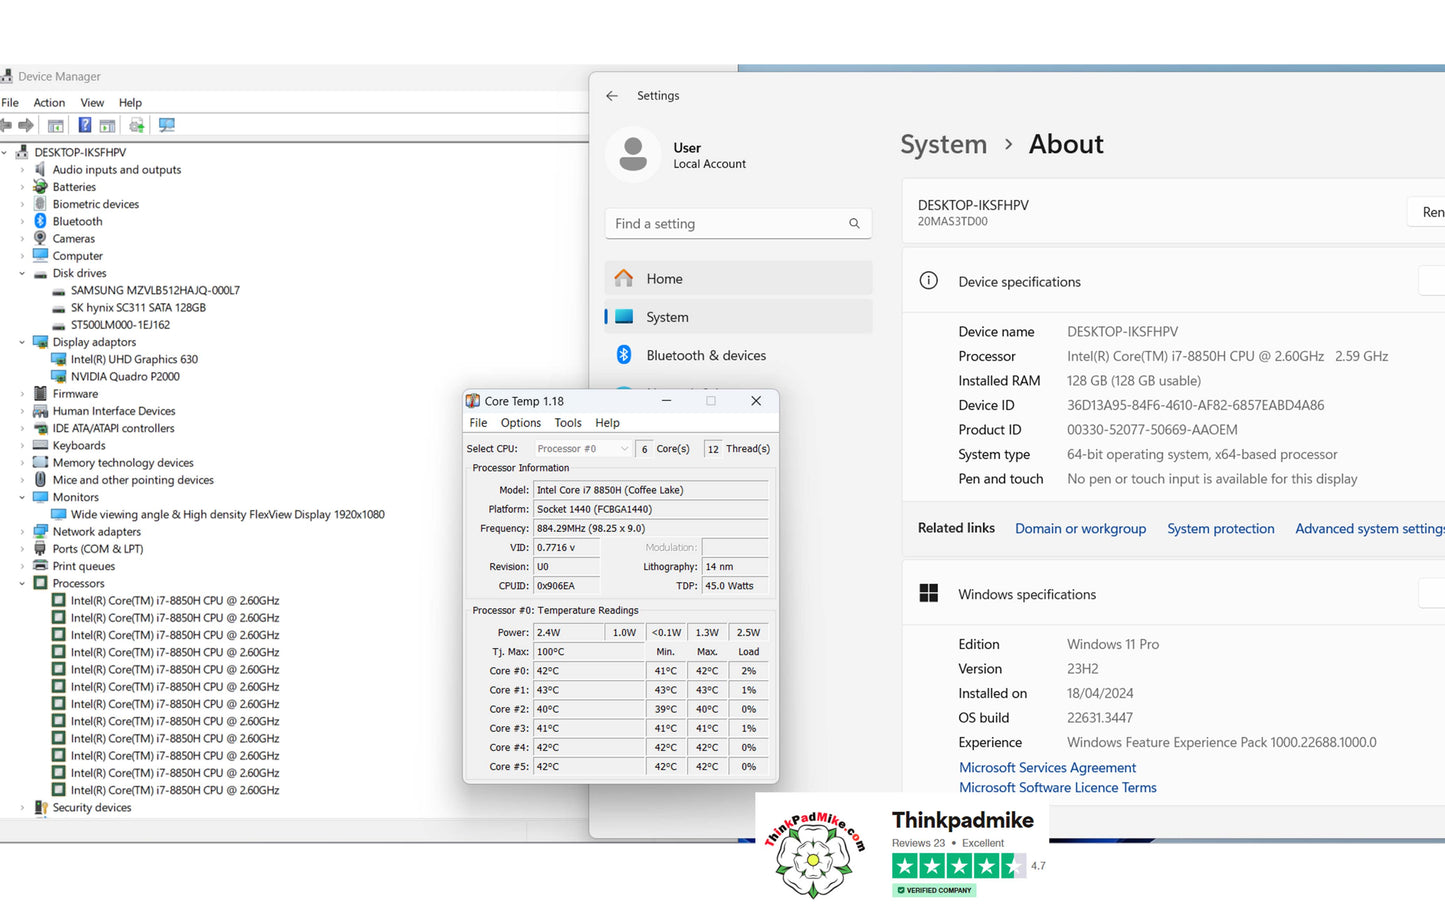Select the NVIDIA Quadro P2000 adapter icon
The height and width of the screenshot is (908, 1445).
coord(59,376)
